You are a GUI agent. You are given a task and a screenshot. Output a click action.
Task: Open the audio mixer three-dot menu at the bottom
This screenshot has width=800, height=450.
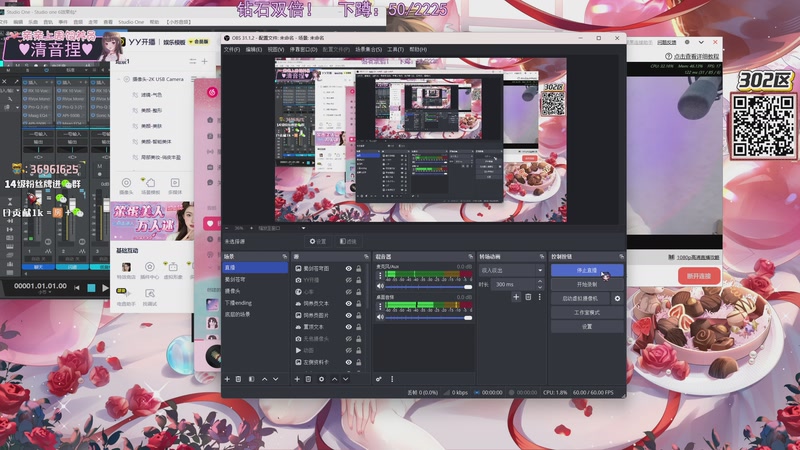pos(392,379)
